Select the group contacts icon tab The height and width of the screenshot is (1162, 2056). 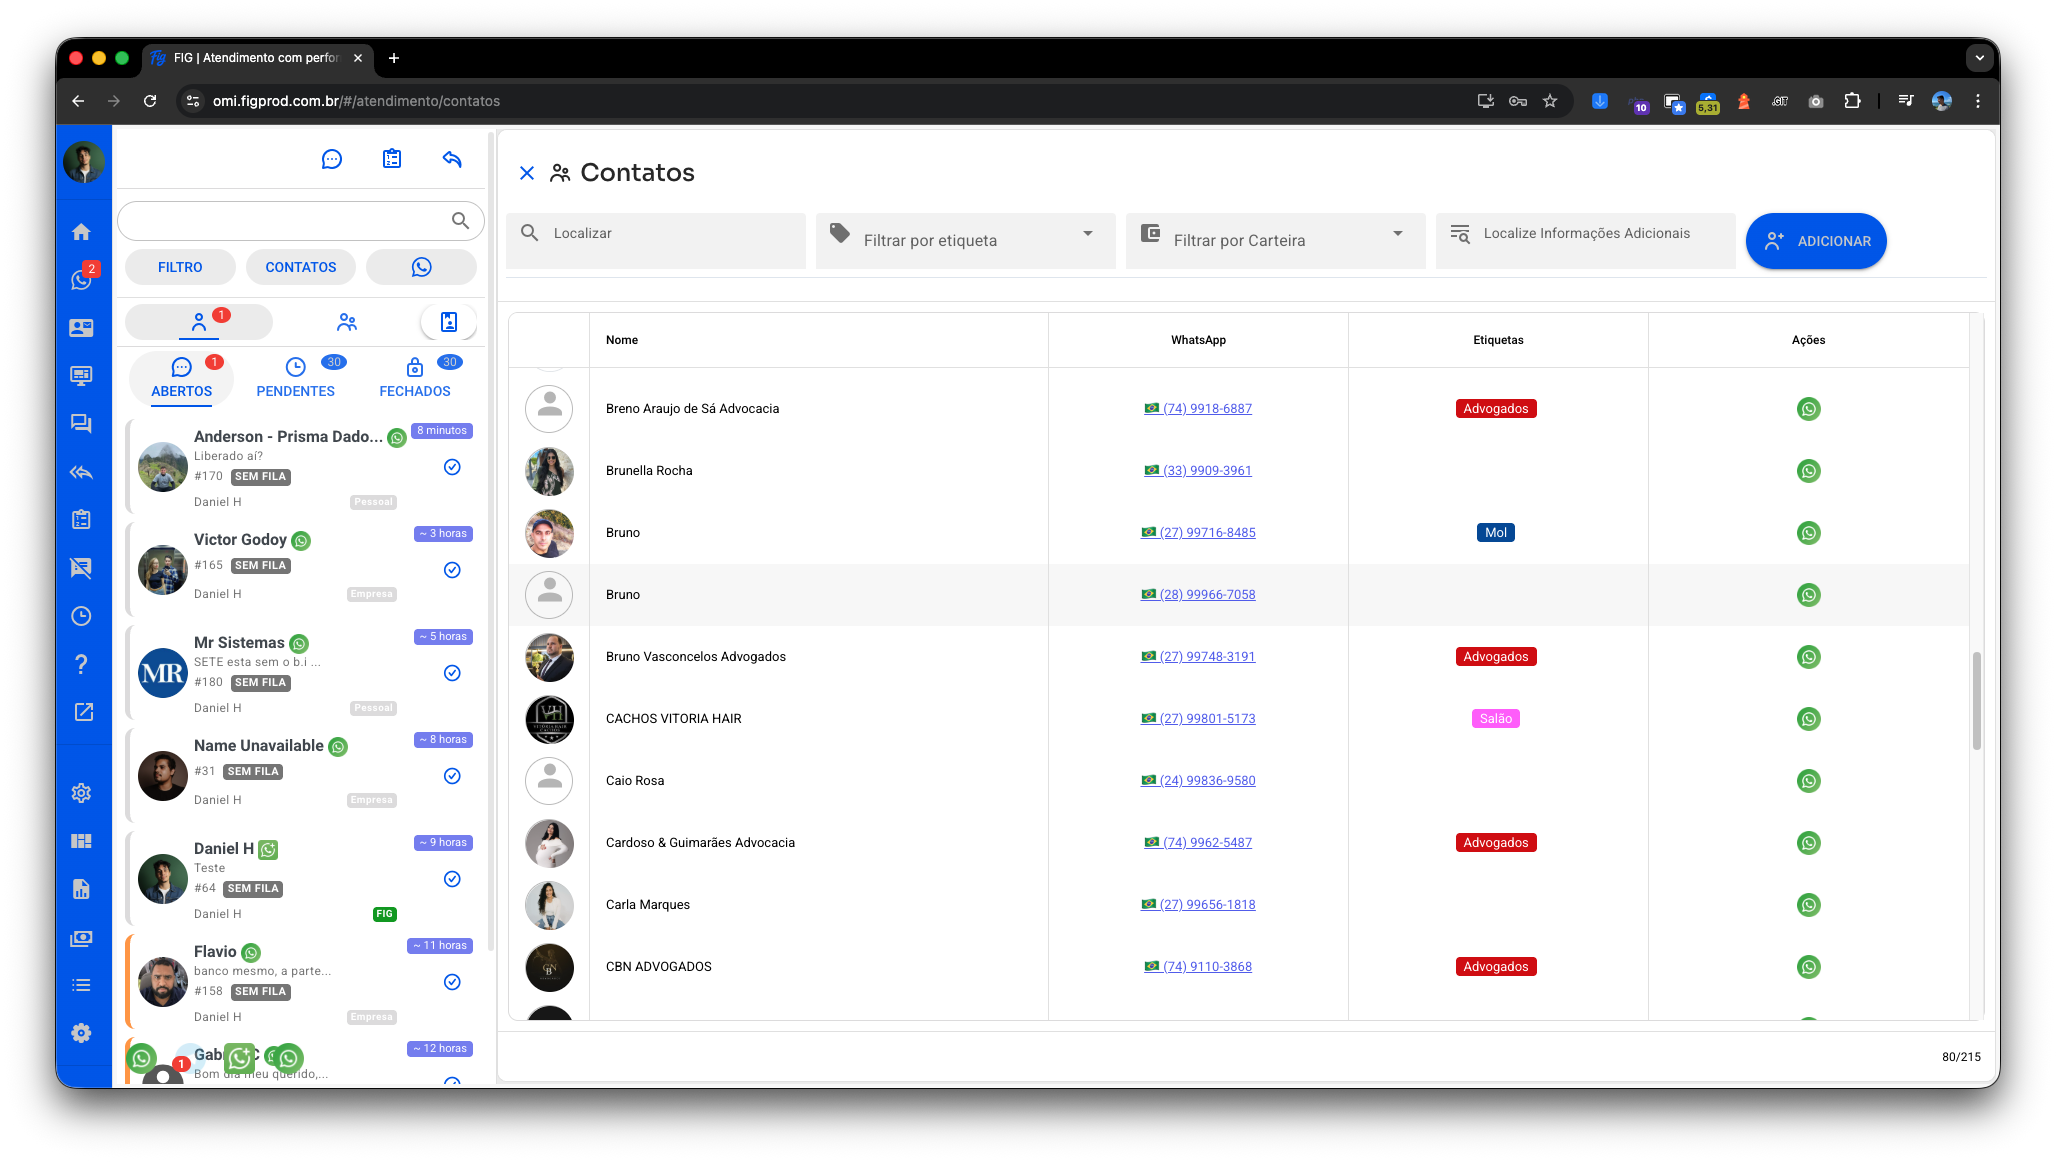click(x=347, y=322)
